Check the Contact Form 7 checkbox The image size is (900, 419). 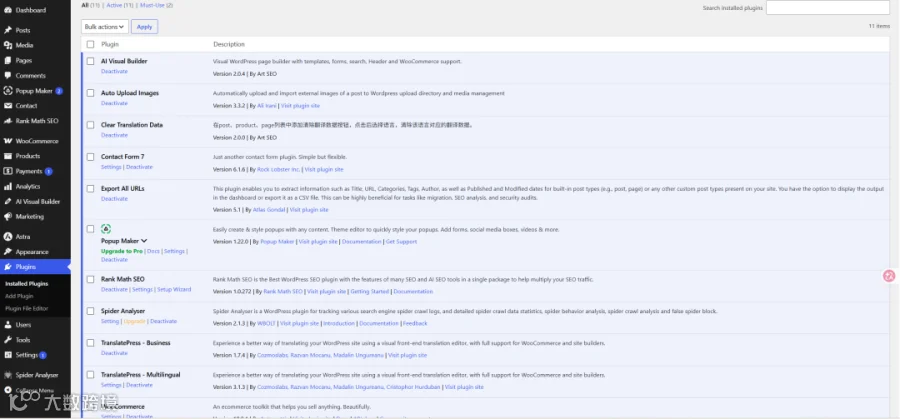coord(90,157)
